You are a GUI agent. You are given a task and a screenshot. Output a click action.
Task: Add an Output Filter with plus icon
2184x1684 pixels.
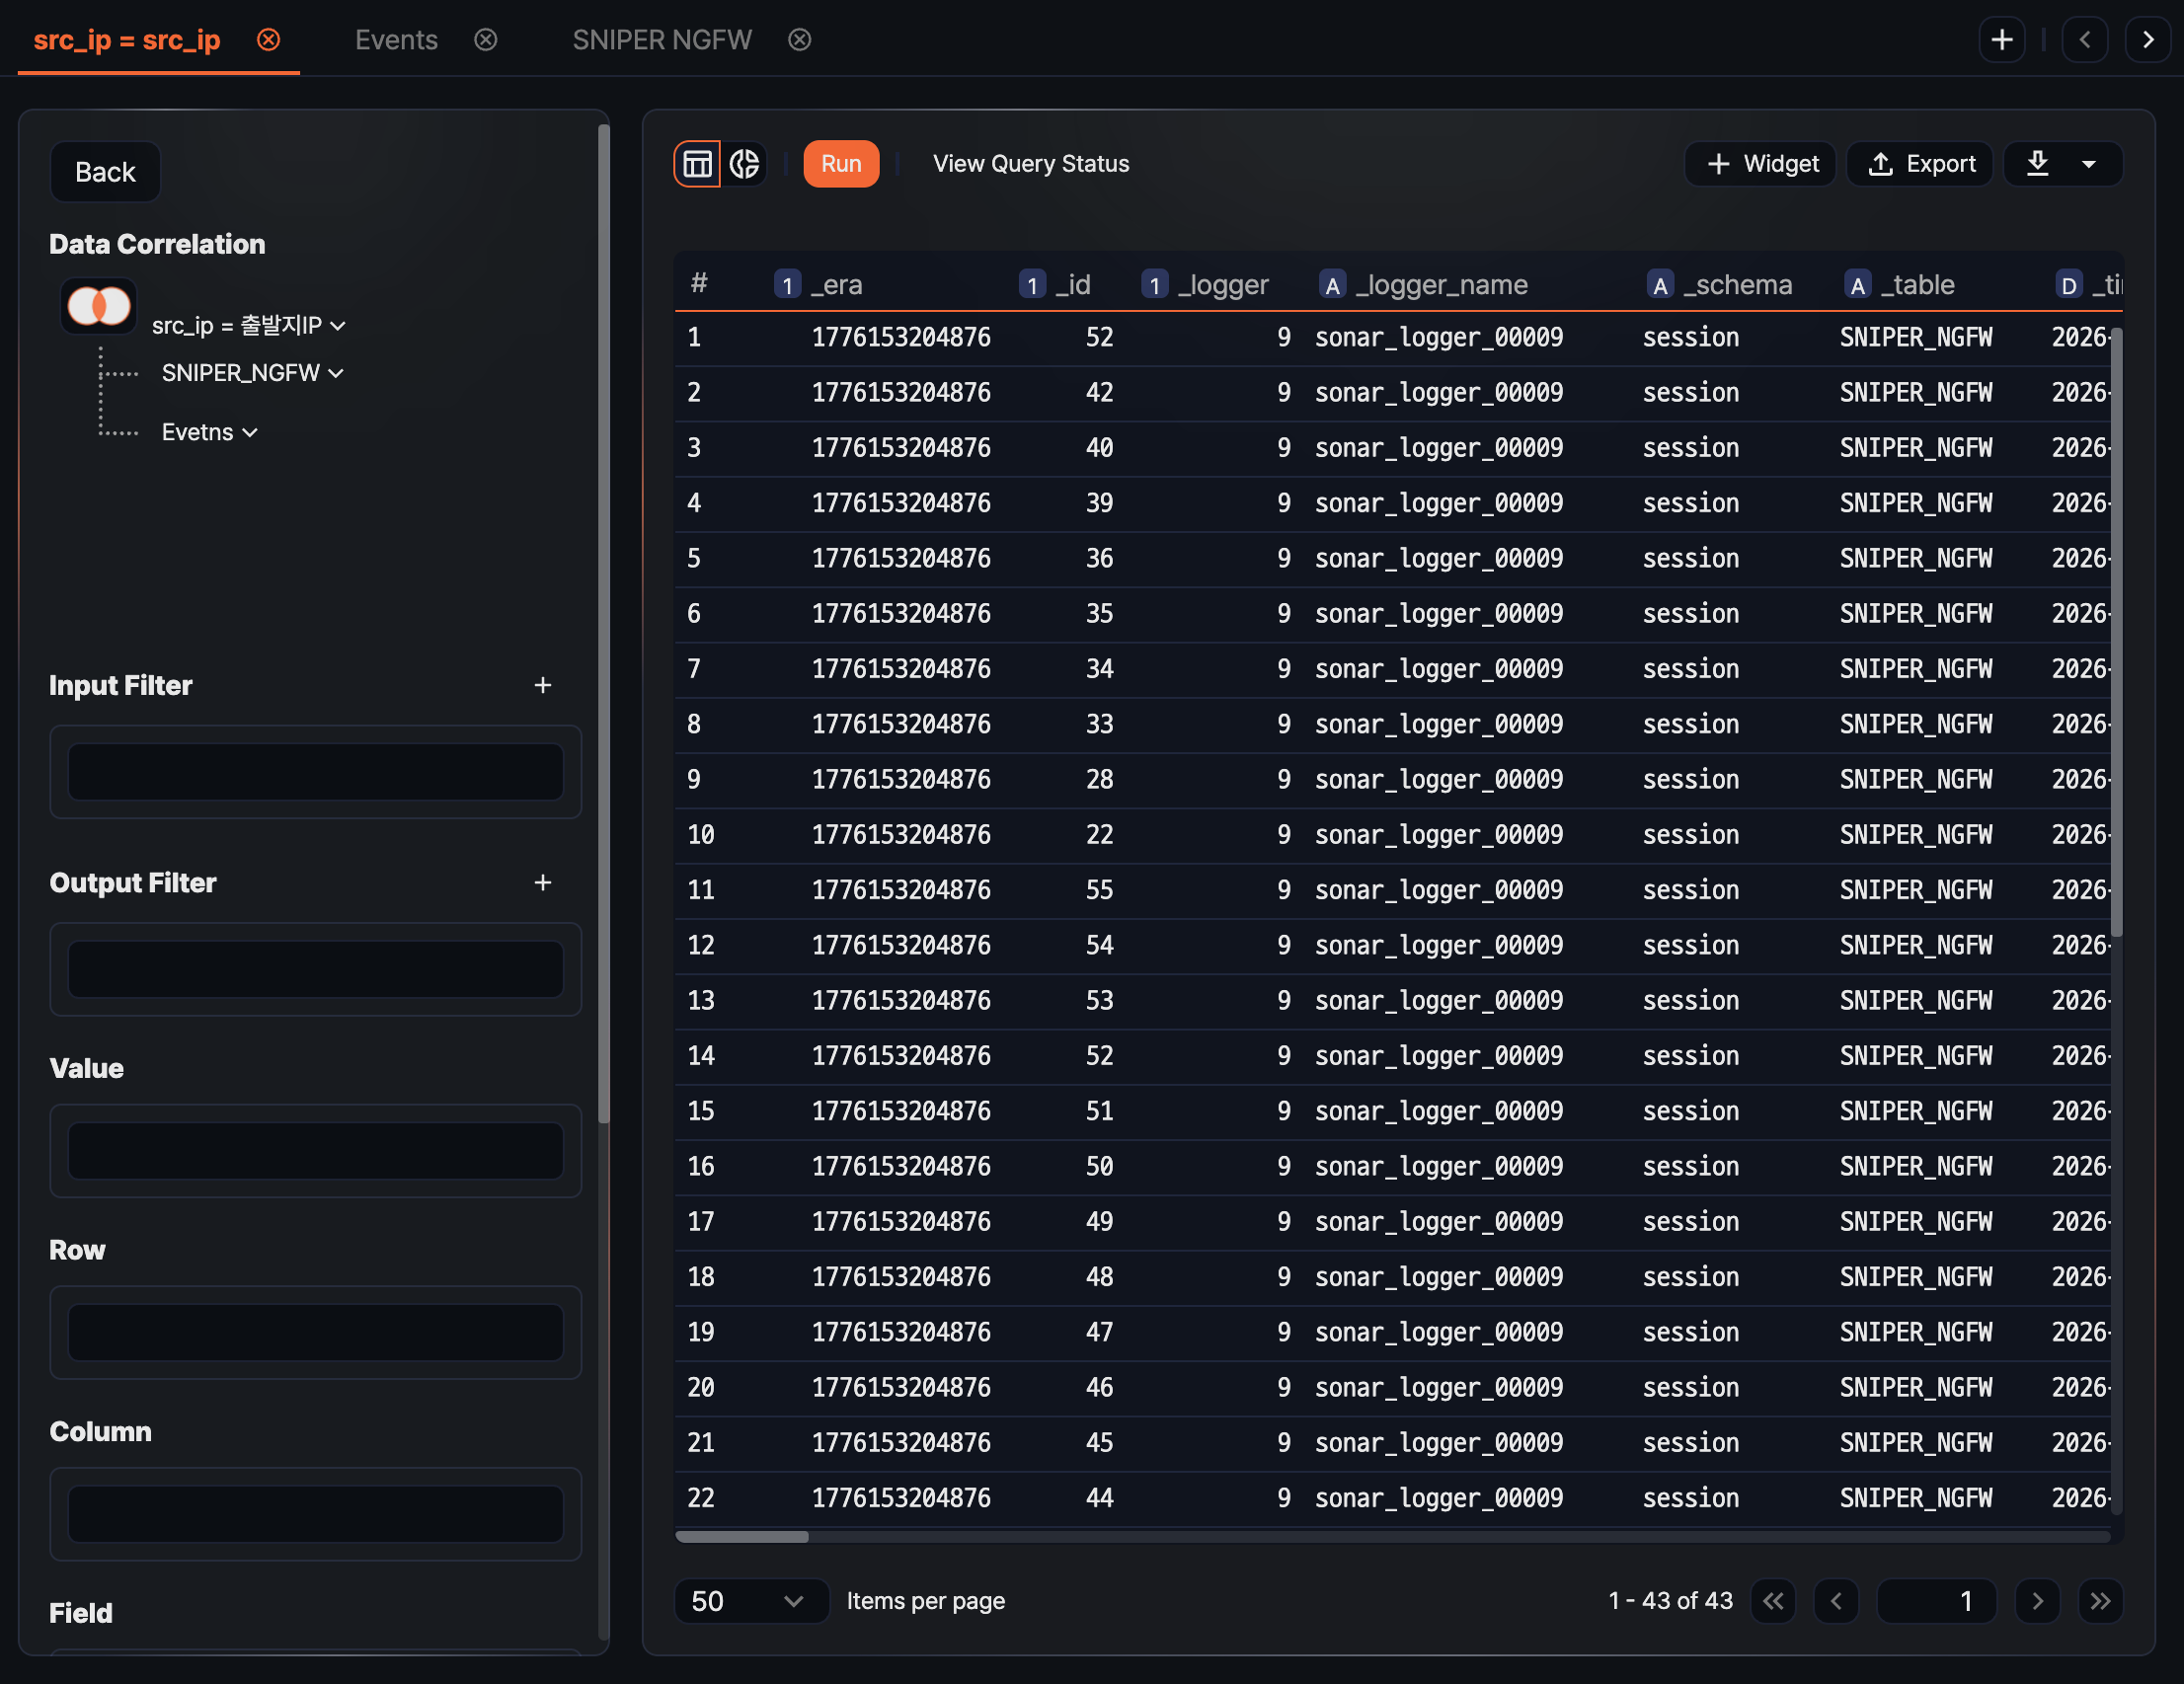[x=543, y=883]
